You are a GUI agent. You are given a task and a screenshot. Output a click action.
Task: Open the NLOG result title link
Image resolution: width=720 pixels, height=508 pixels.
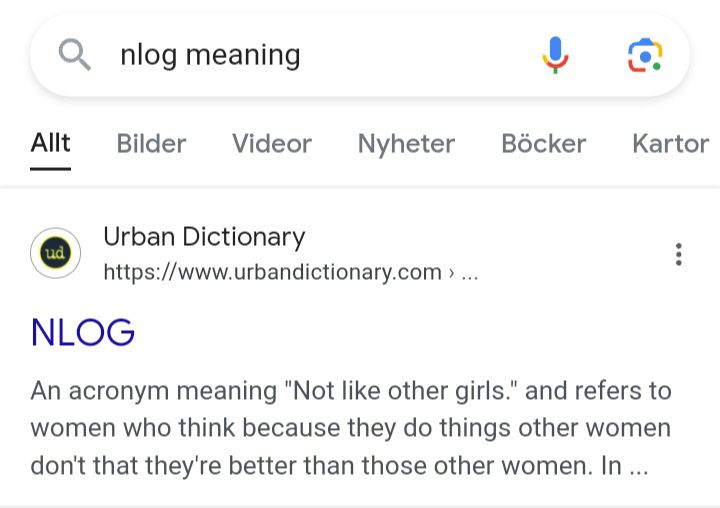click(x=83, y=332)
